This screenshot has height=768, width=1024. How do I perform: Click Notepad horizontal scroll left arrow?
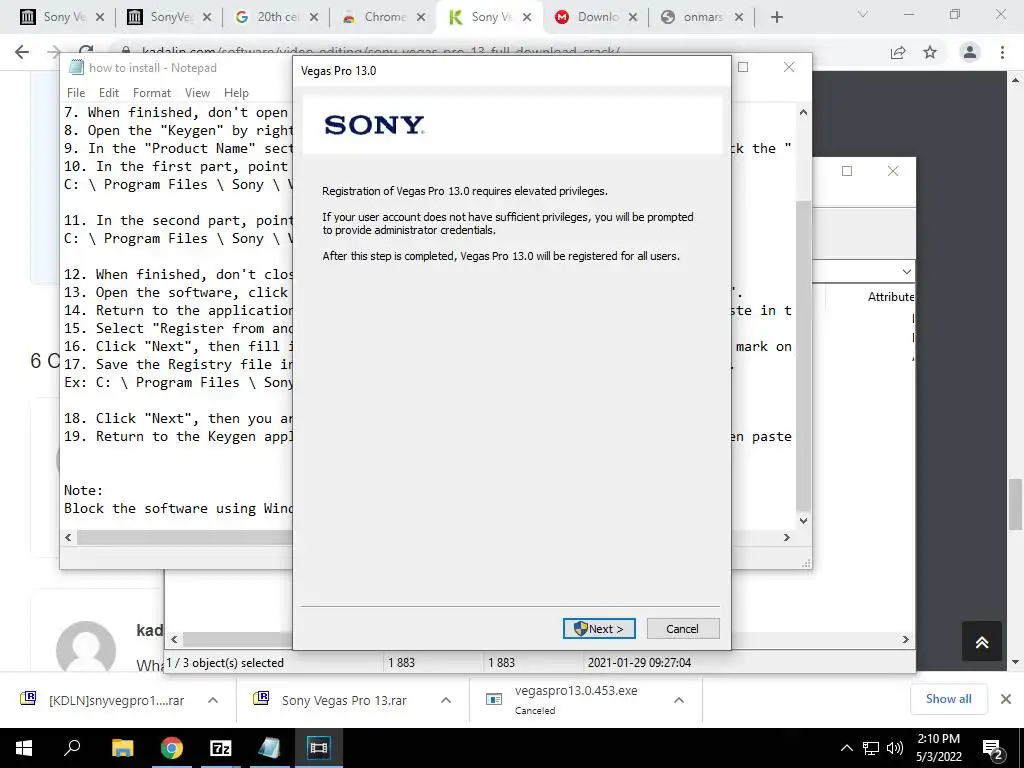(68, 537)
